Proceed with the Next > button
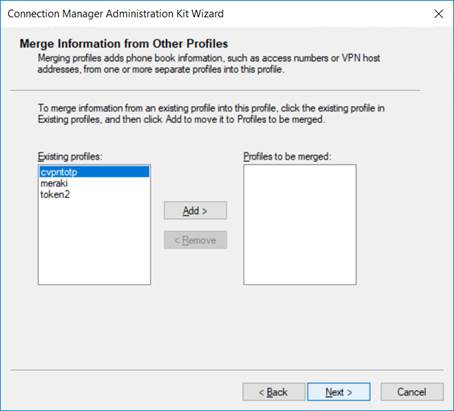454x411 pixels. (x=339, y=392)
